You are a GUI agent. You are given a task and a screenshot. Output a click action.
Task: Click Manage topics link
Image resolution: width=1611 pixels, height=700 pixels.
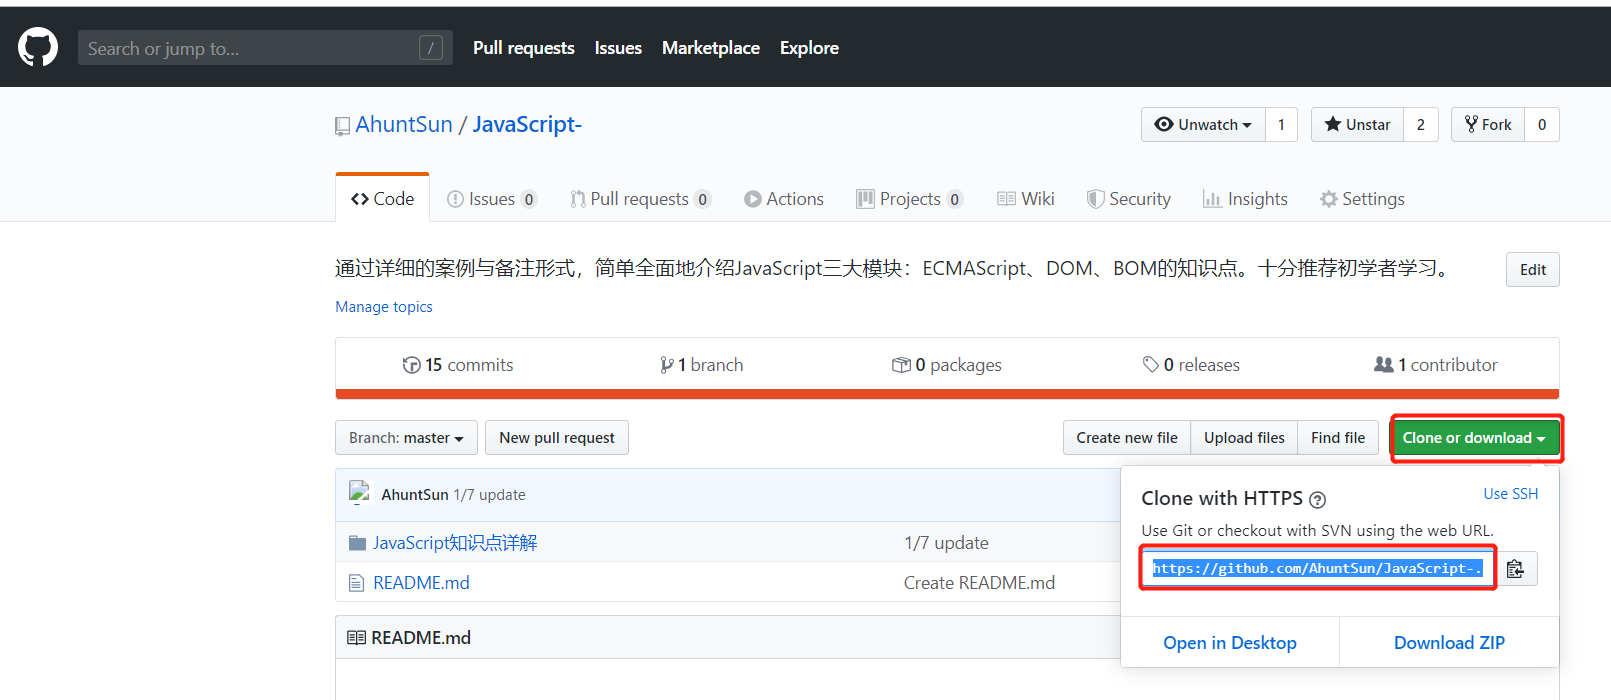click(x=384, y=307)
